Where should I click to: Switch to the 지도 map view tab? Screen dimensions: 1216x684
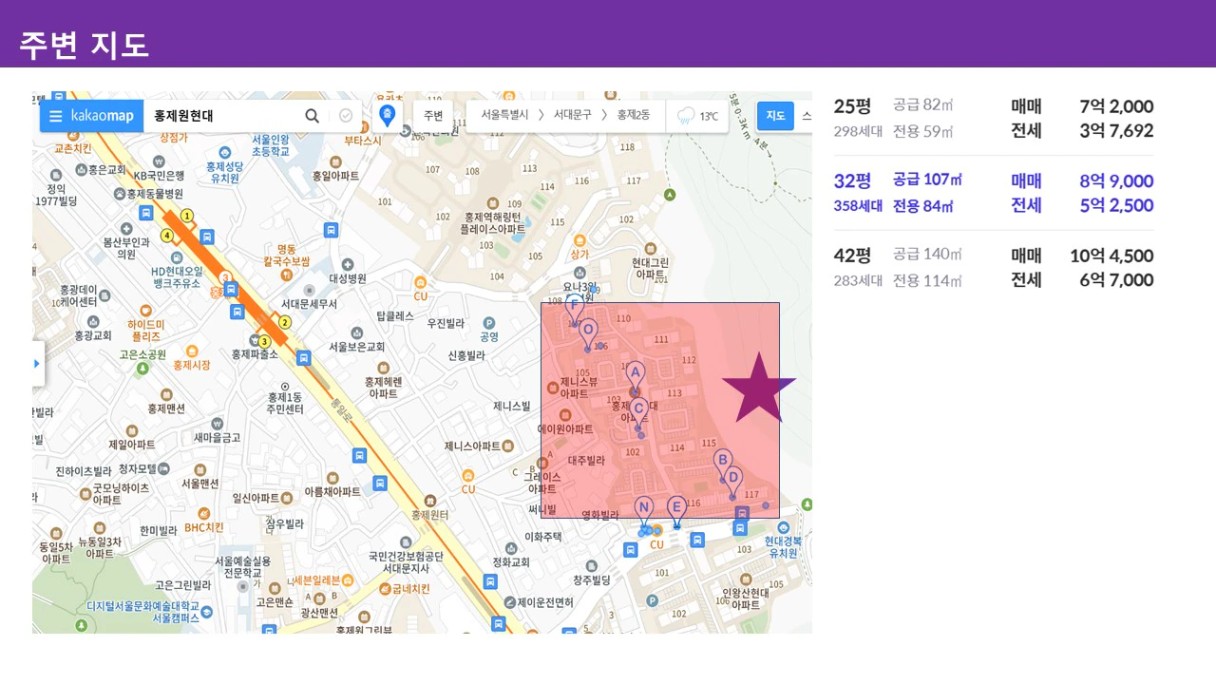coord(775,116)
